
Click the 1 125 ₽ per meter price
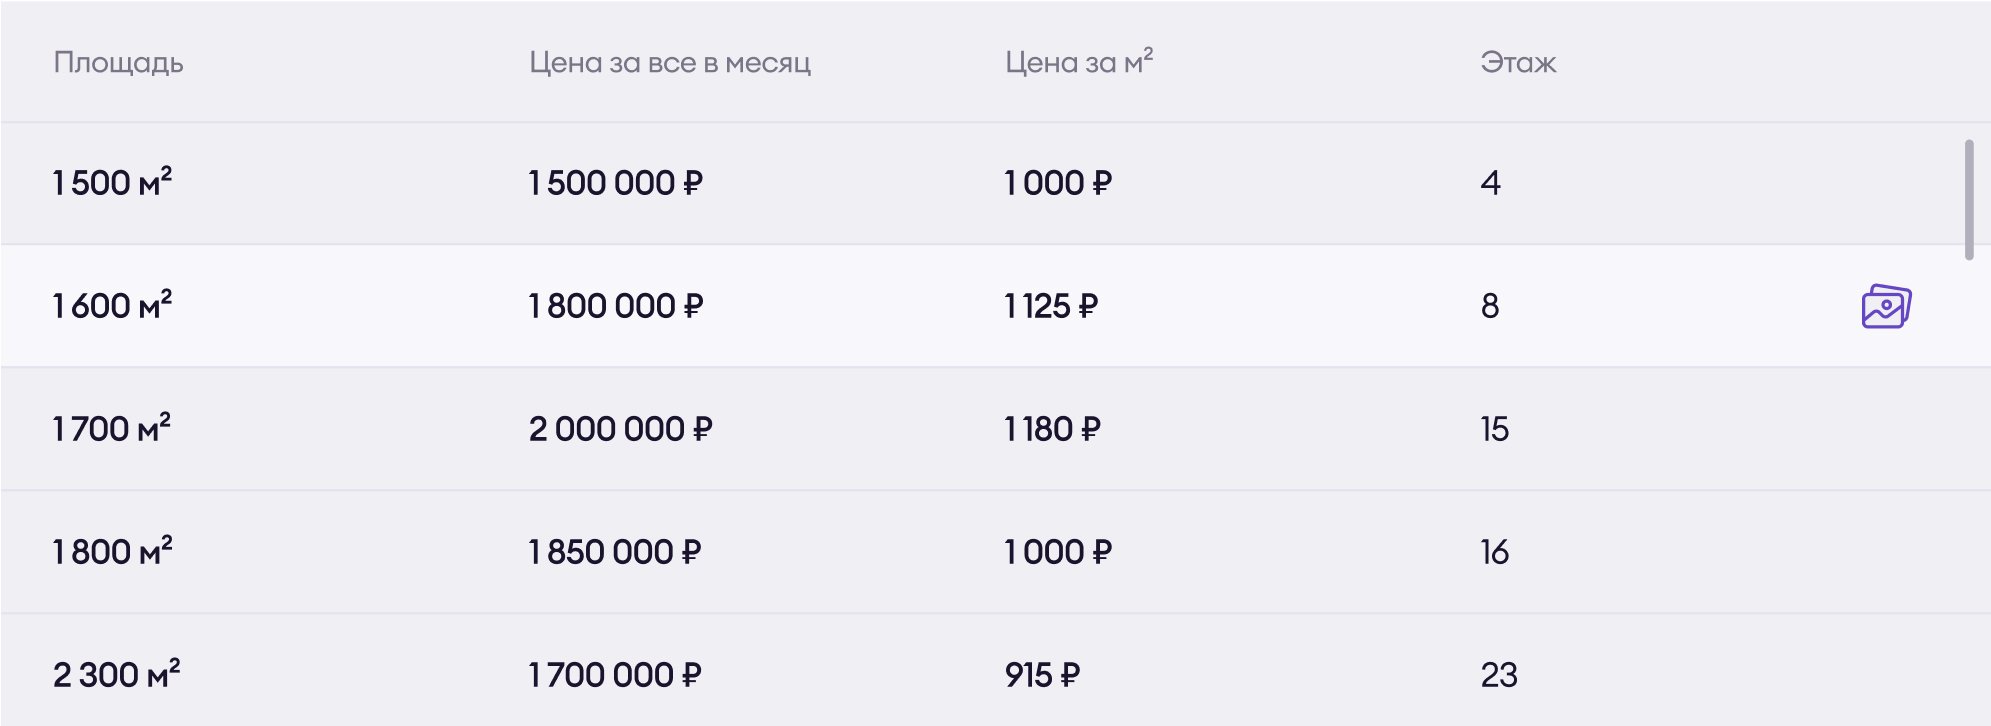1050,306
